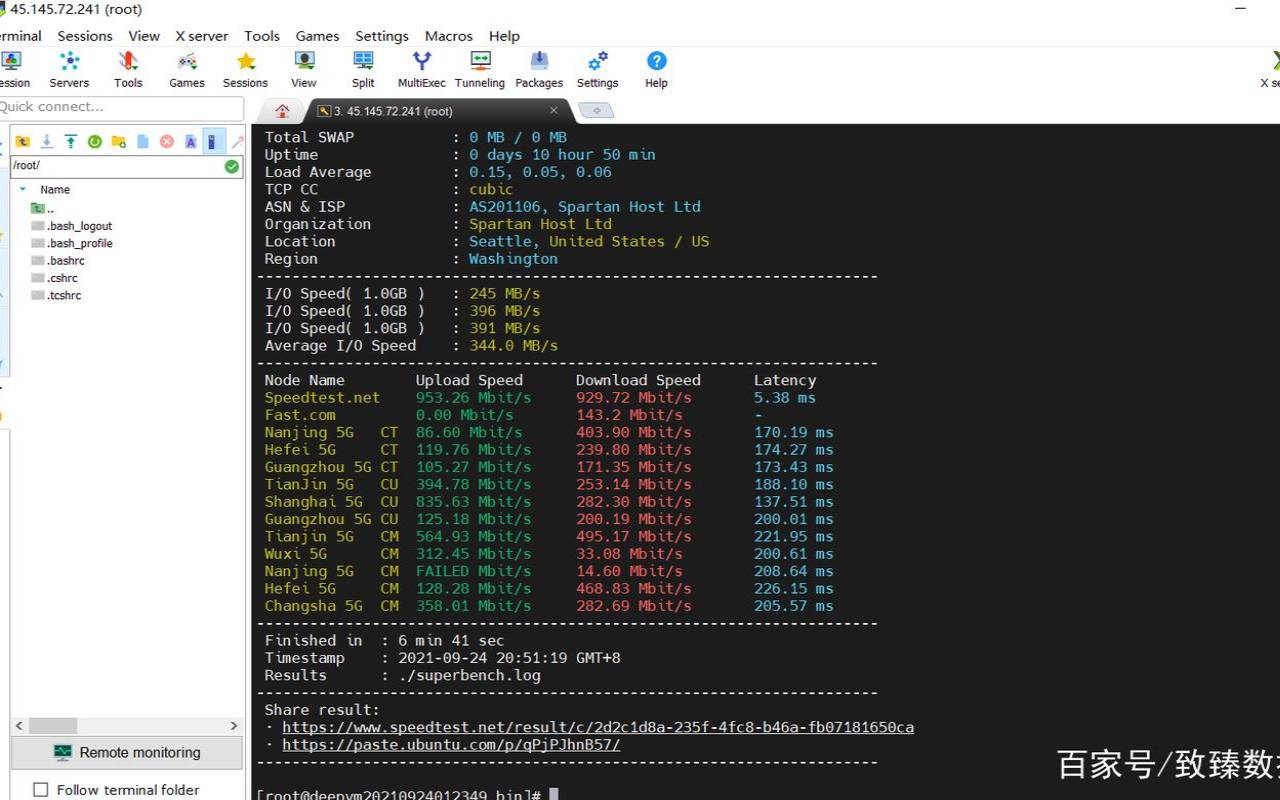Click the 344.0 MB/s average I/O value
The height and width of the screenshot is (800, 1280).
(x=513, y=346)
